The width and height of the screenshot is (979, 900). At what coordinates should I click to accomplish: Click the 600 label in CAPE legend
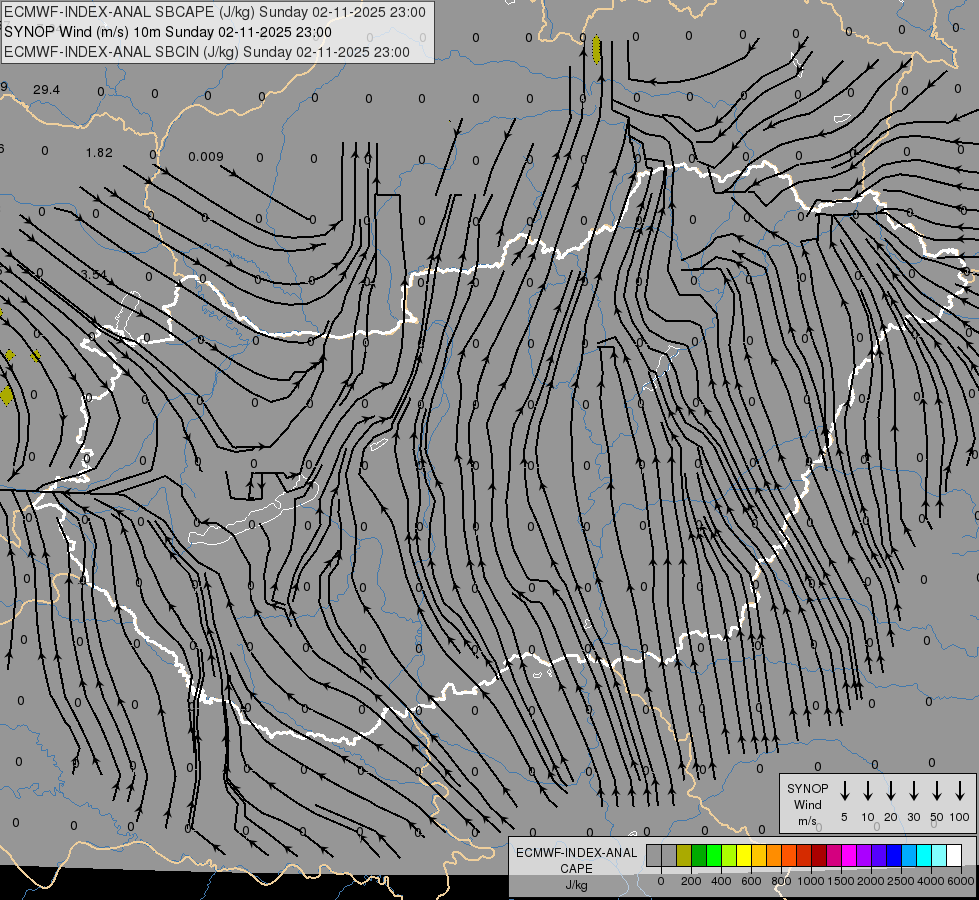(751, 881)
